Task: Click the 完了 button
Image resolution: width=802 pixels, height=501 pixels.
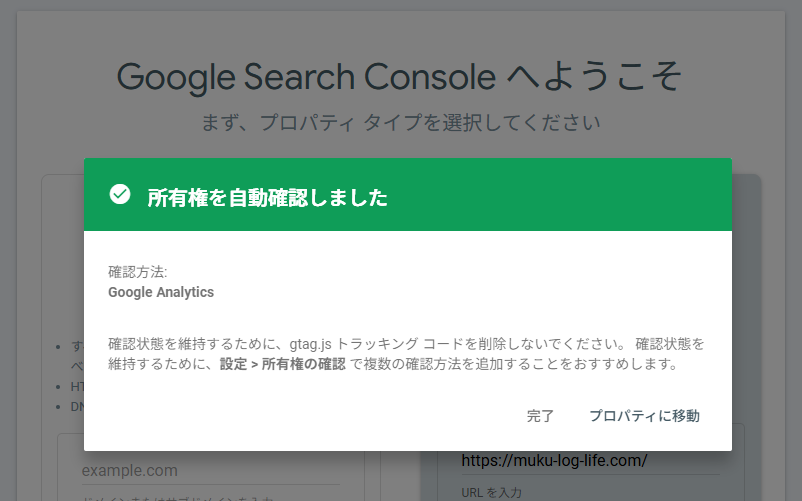Action: (x=540, y=416)
